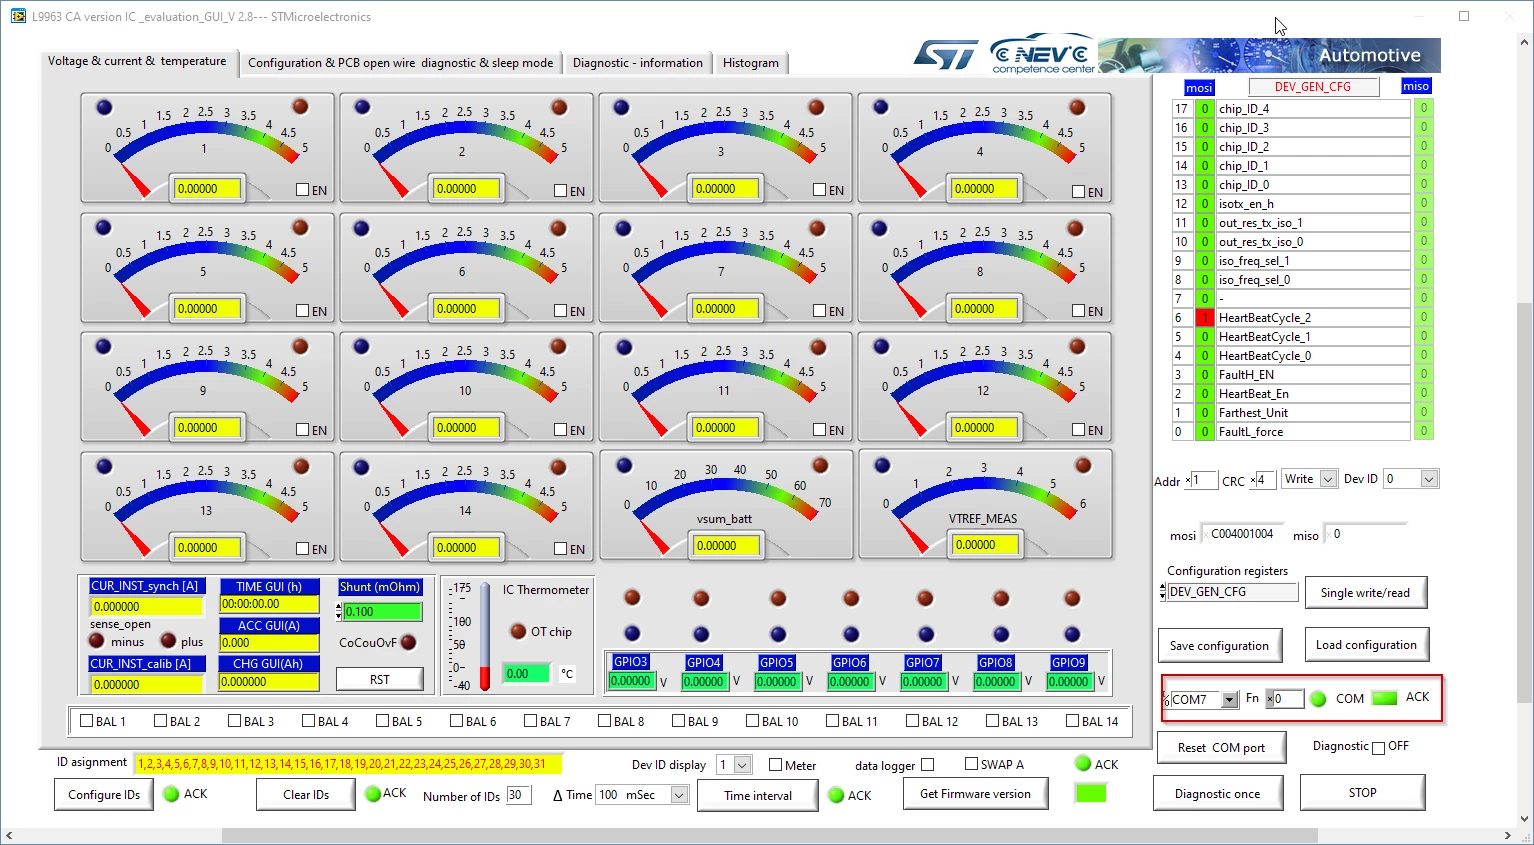Screen dimensions: 1534x845
Task: Enable the EN checkbox on gauge 14
Action: click(561, 549)
